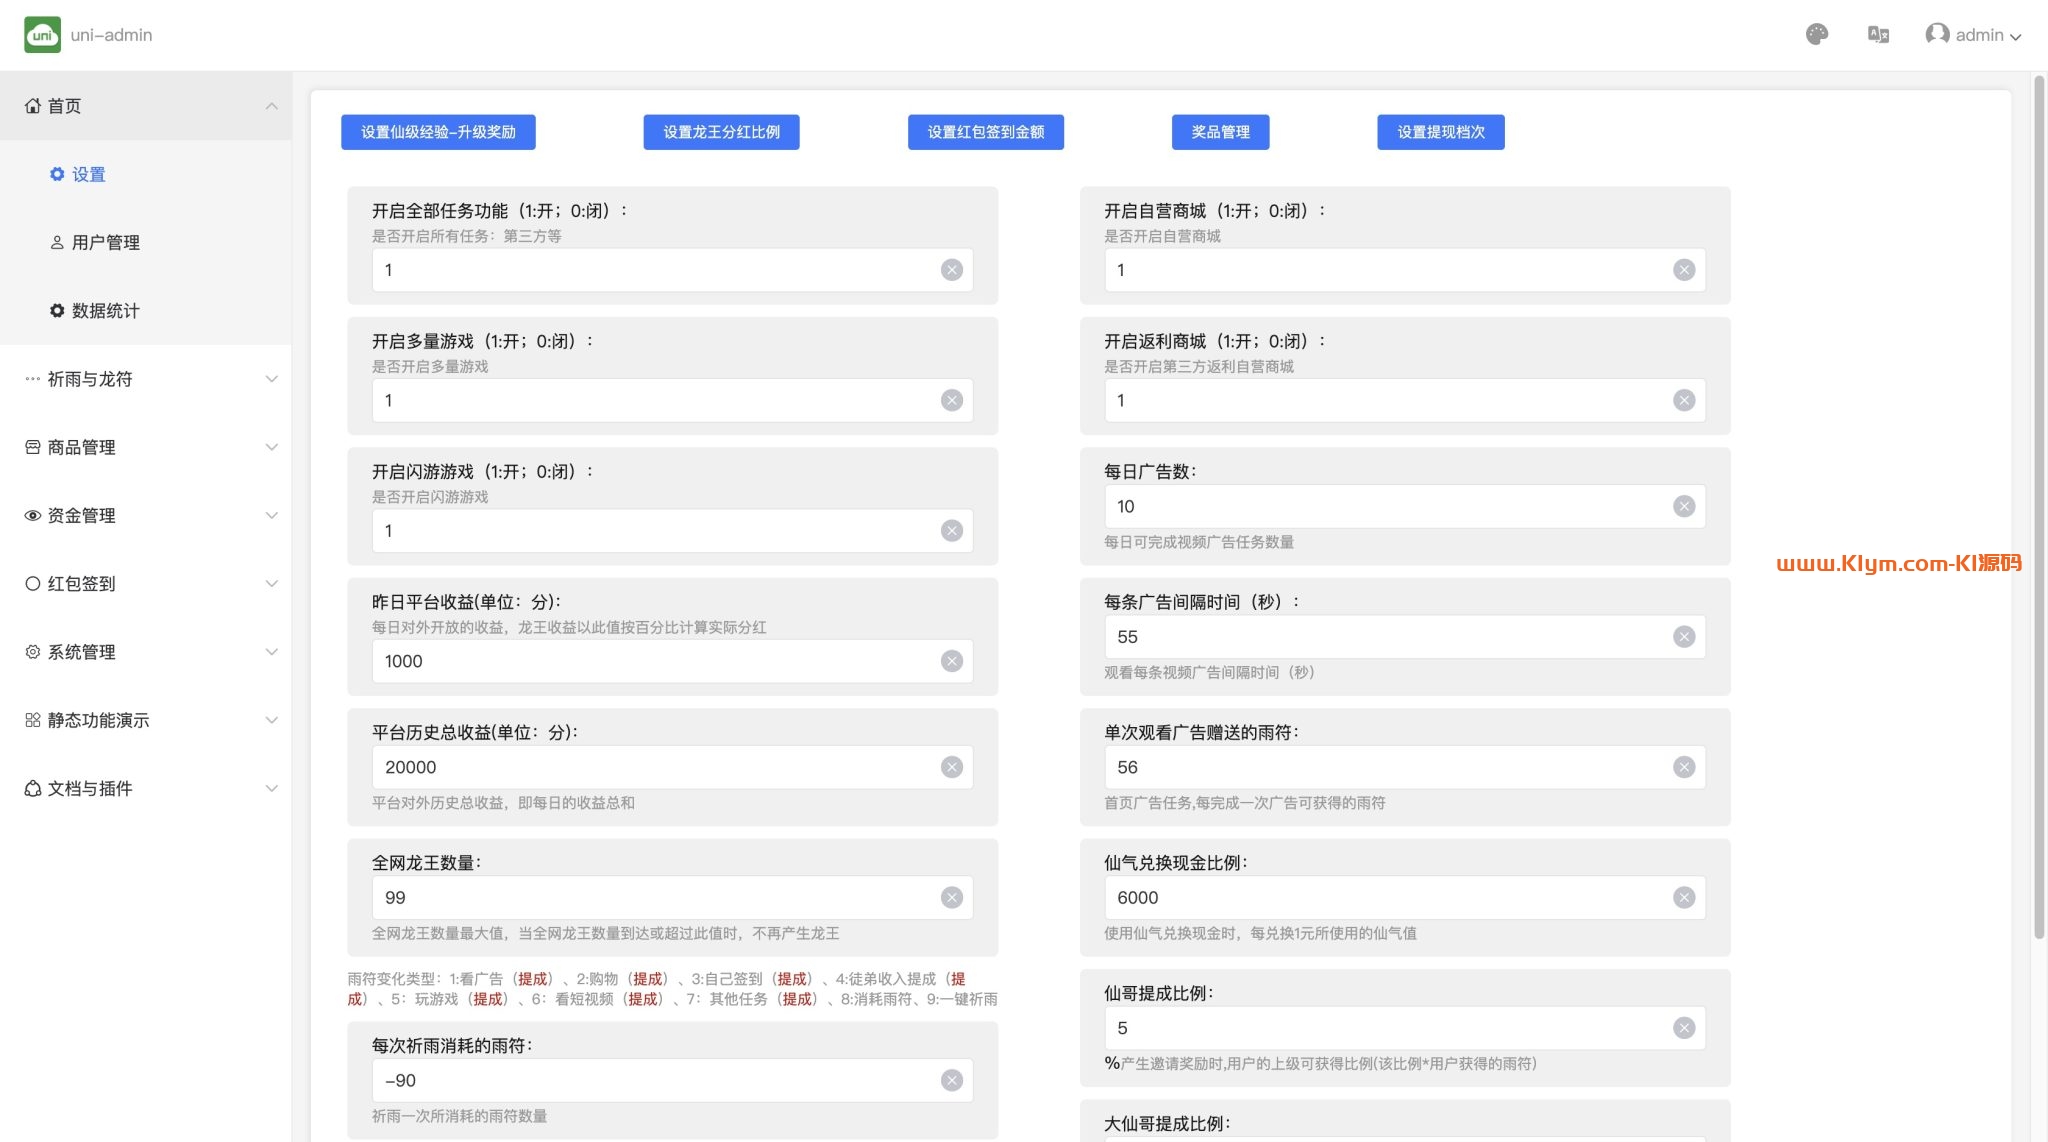Image resolution: width=2048 pixels, height=1142 pixels.
Task: Click the 设置龙王分红比例 button
Action: tap(721, 132)
